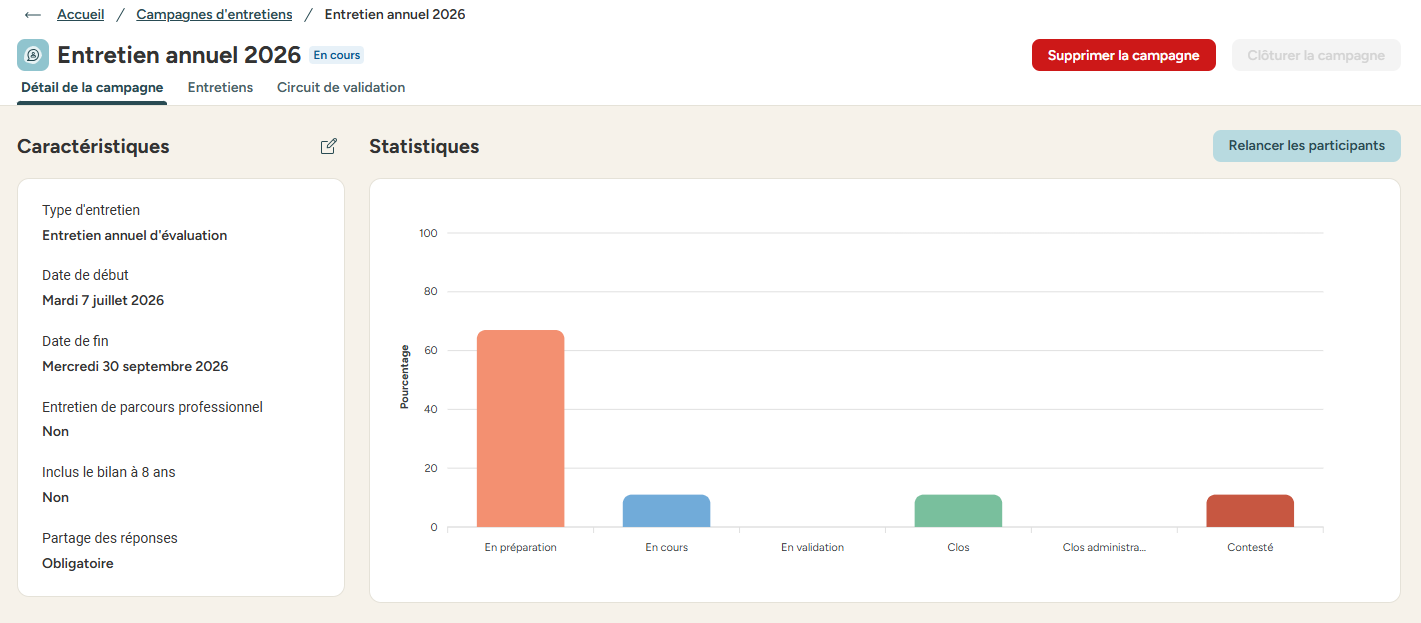Click the Clôturer la campagne button
1421x623 pixels.
(1316, 55)
